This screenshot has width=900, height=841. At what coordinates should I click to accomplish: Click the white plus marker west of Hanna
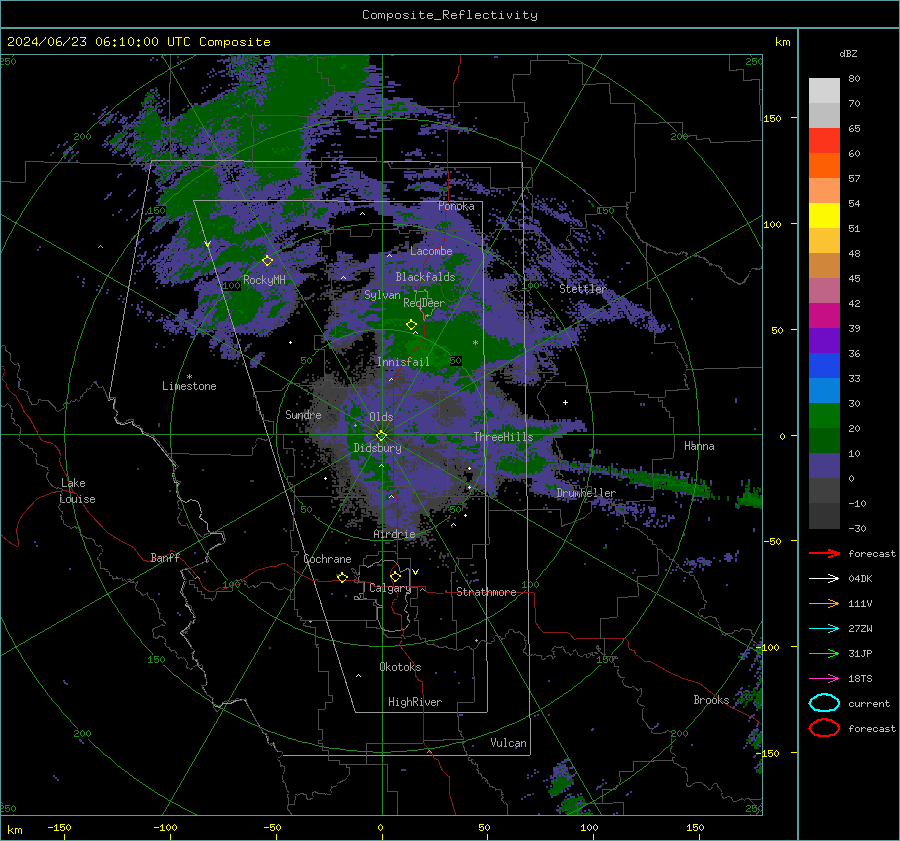(565, 402)
